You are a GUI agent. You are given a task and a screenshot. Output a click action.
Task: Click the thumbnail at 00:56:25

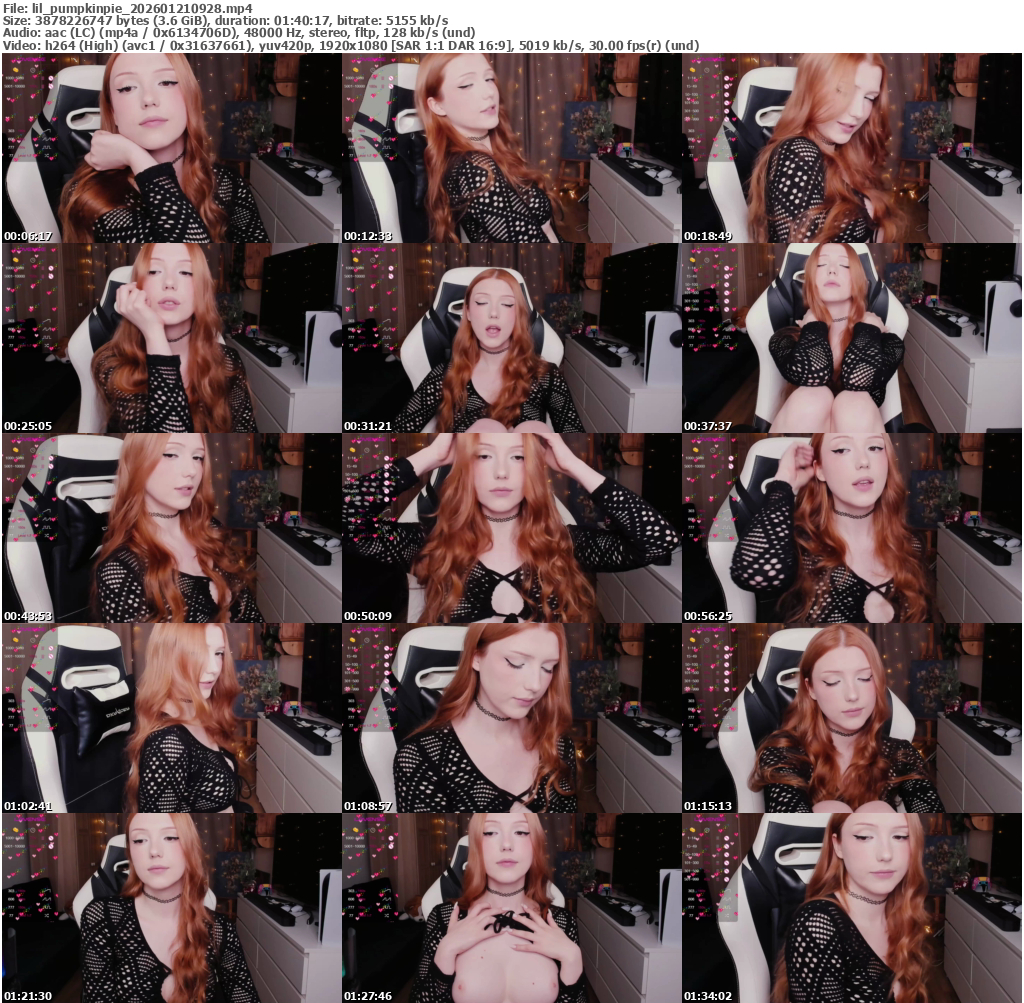click(x=851, y=528)
